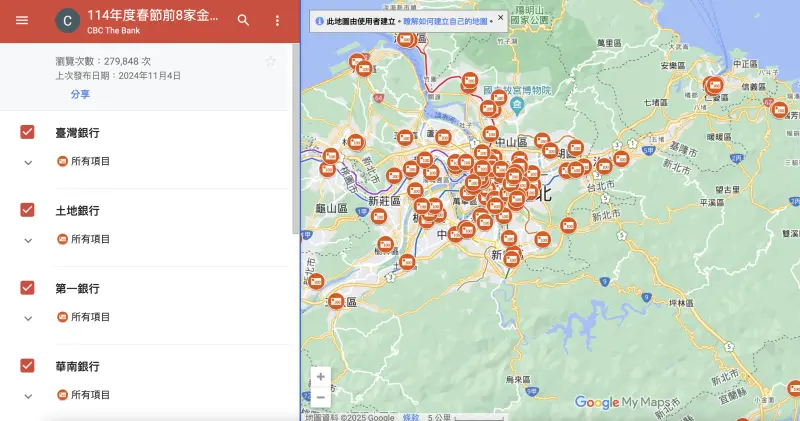Image resolution: width=800 pixels, height=421 pixels.
Task: Expand 所有項目 under 第一銀行
Action: [x=28, y=318]
